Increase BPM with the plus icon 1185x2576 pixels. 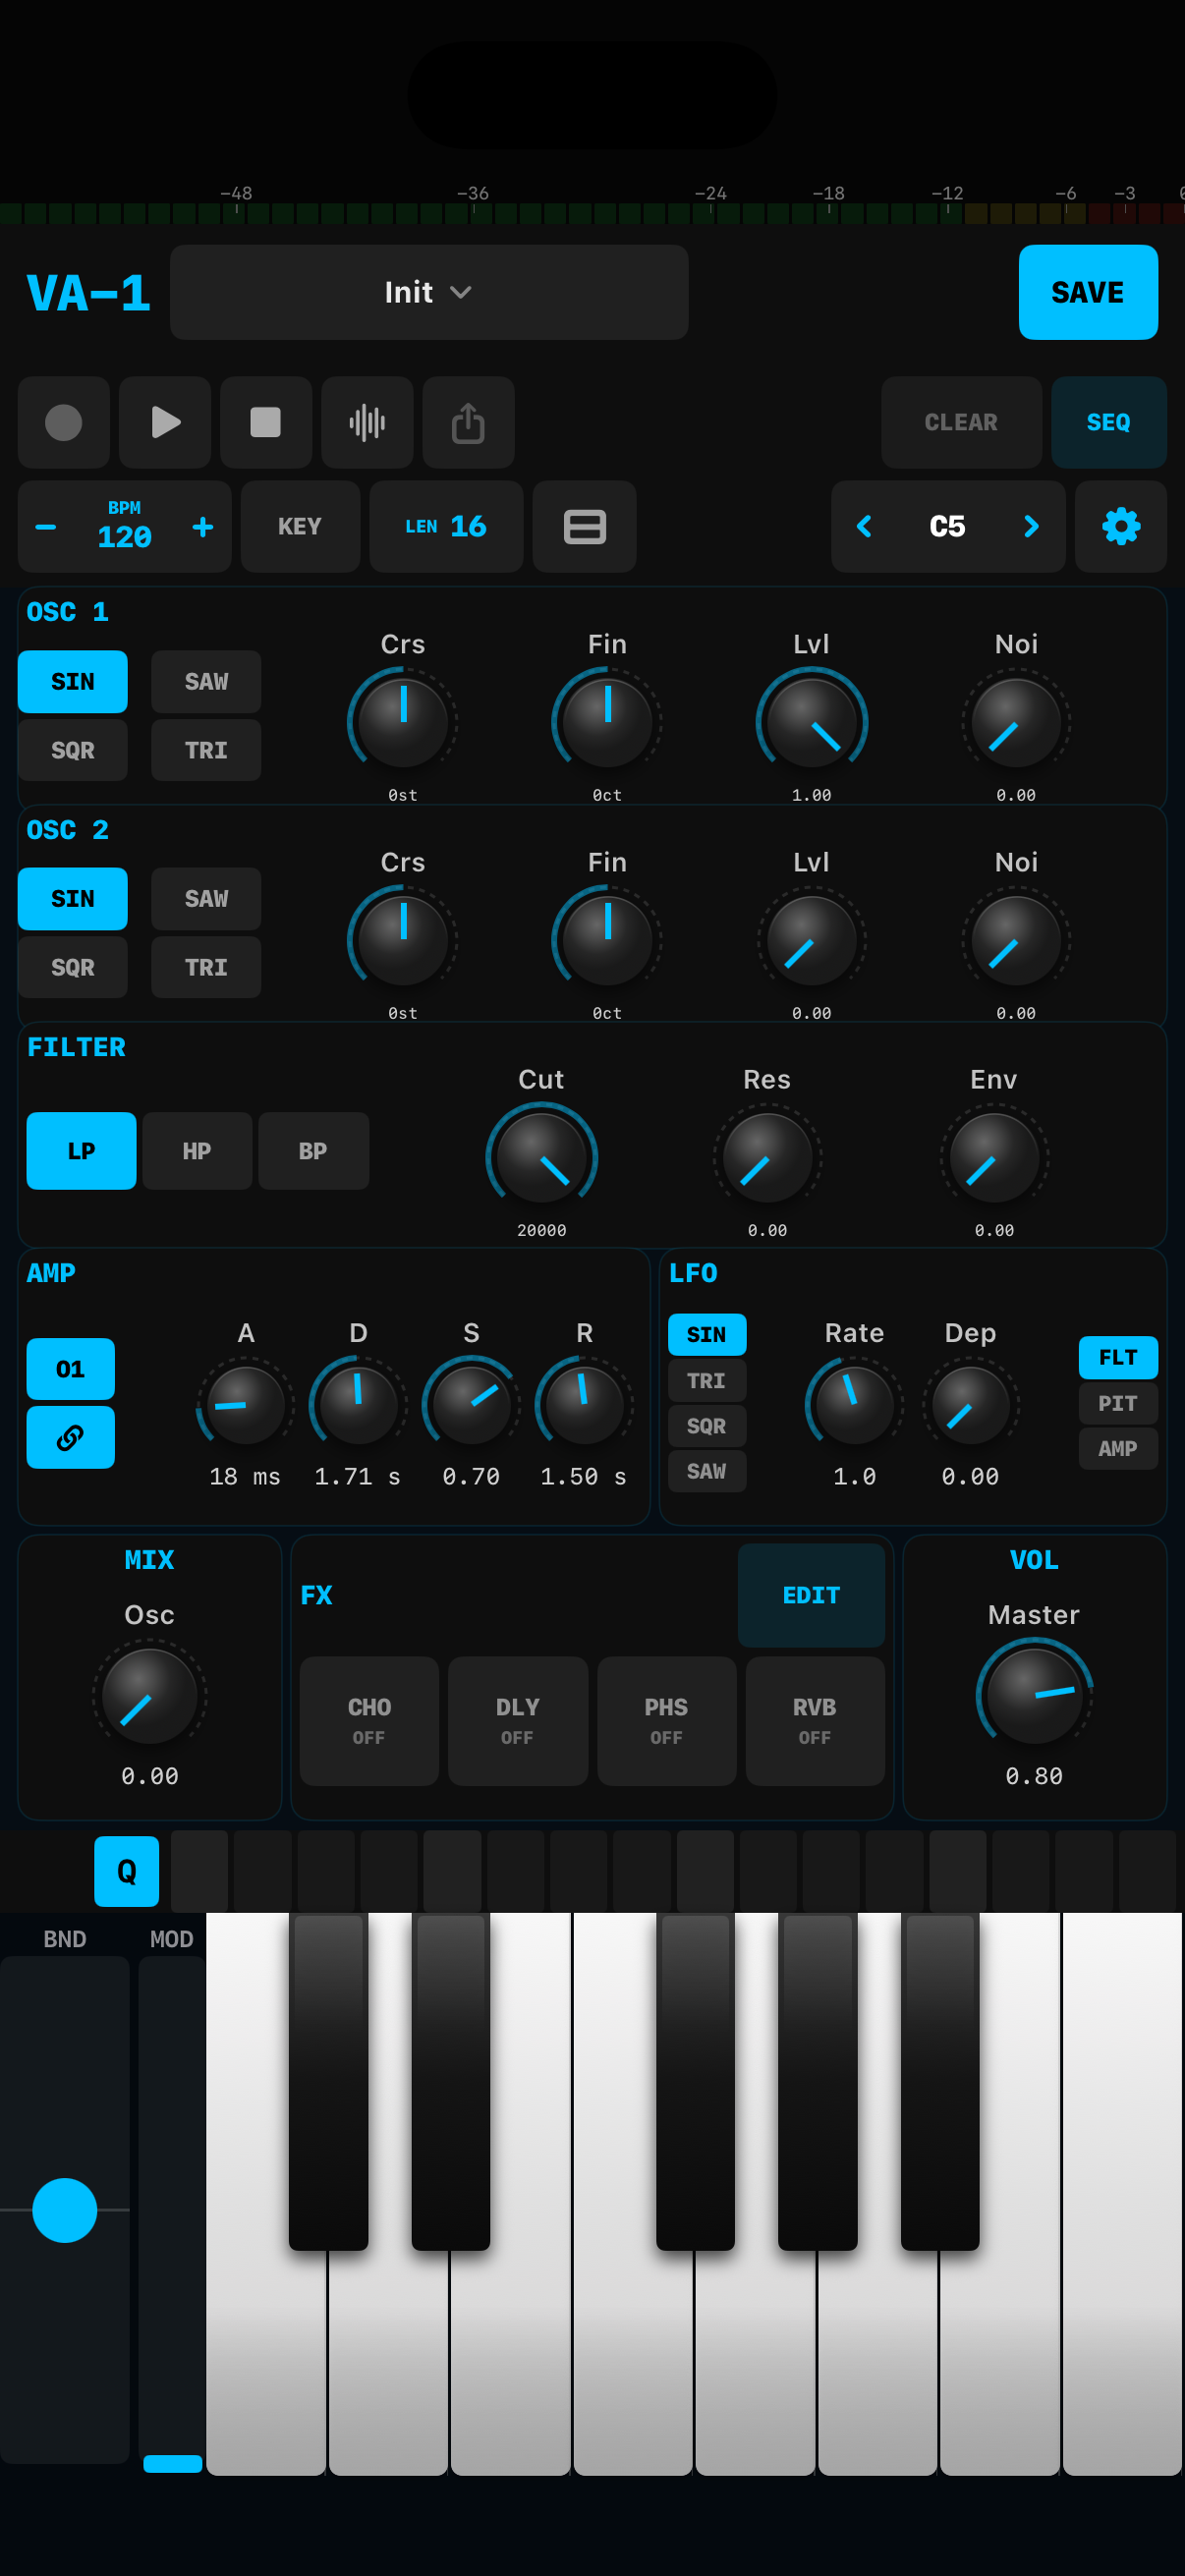click(203, 526)
